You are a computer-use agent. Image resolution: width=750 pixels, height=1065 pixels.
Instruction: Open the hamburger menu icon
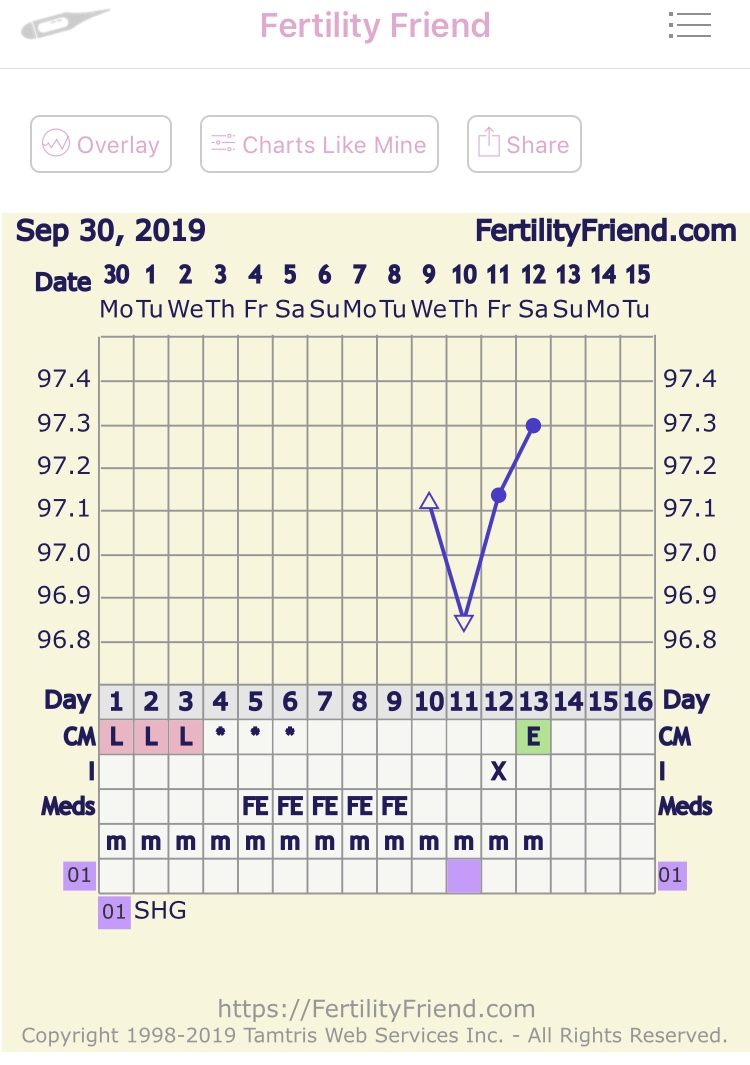tap(690, 25)
